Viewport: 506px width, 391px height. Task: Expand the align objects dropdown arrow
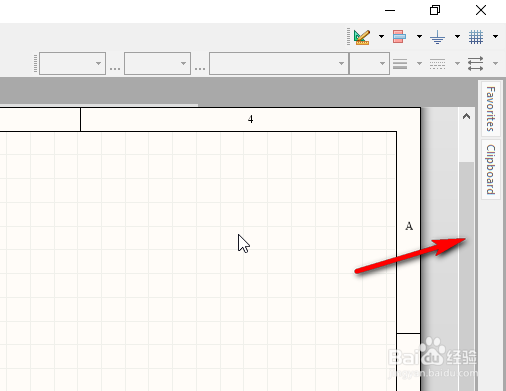419,37
